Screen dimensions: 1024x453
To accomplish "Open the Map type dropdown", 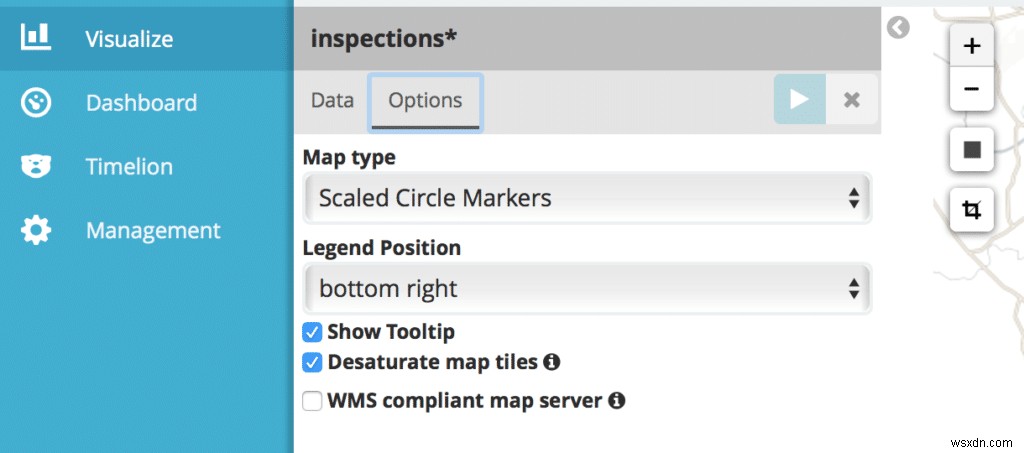I will point(587,198).
